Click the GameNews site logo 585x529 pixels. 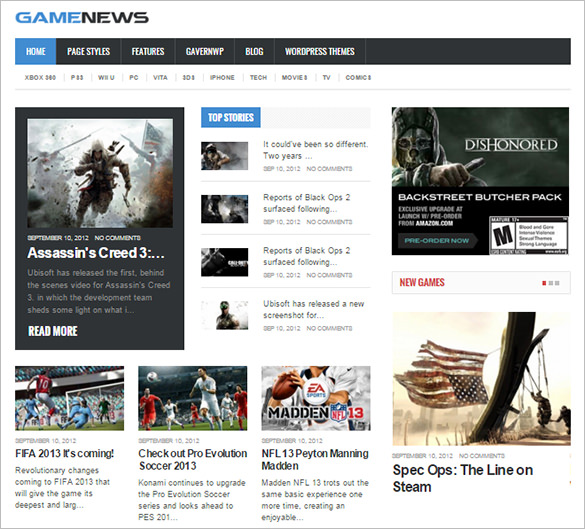click(x=82, y=18)
